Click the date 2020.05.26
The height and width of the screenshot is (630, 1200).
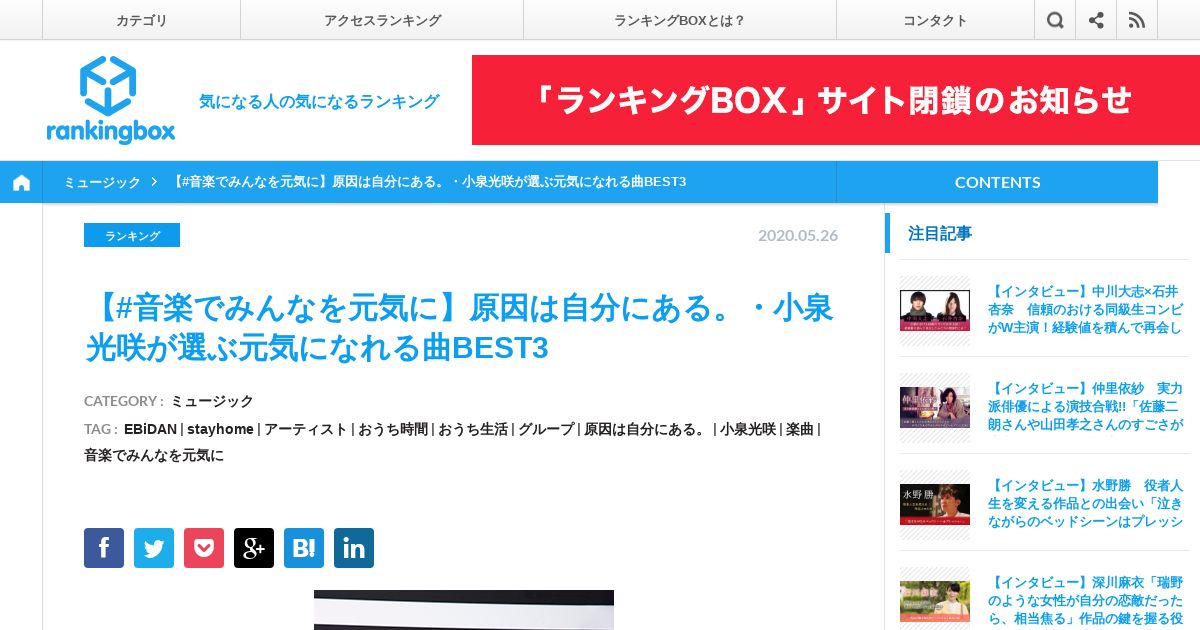point(798,235)
